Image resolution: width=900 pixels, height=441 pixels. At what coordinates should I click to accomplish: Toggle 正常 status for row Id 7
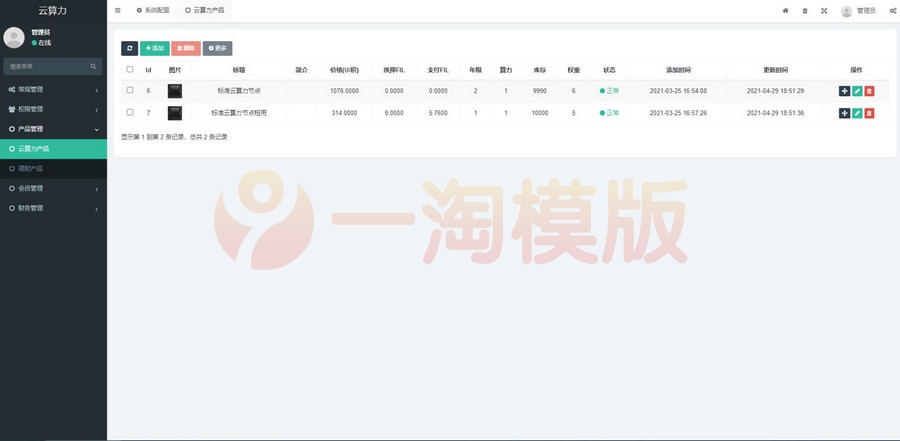609,113
